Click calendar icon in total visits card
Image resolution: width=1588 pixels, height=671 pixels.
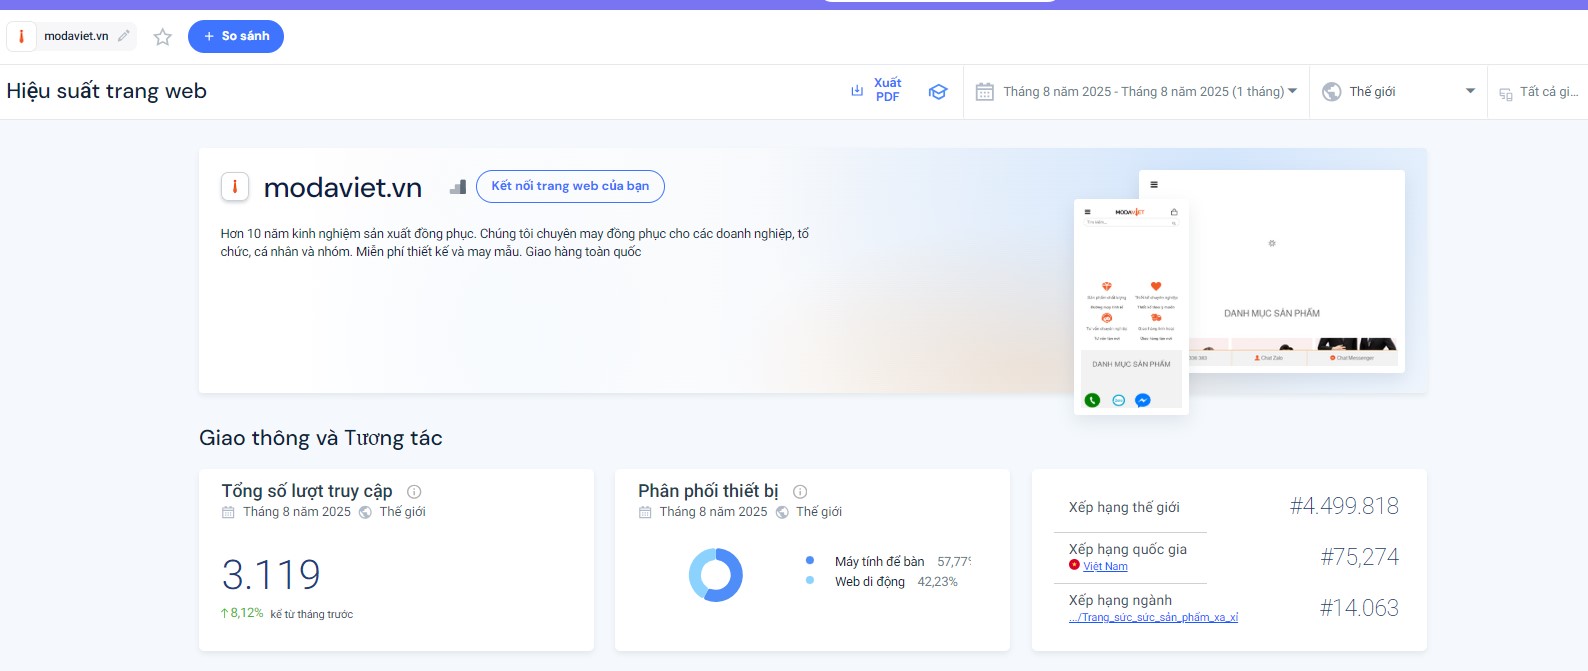[x=228, y=512]
